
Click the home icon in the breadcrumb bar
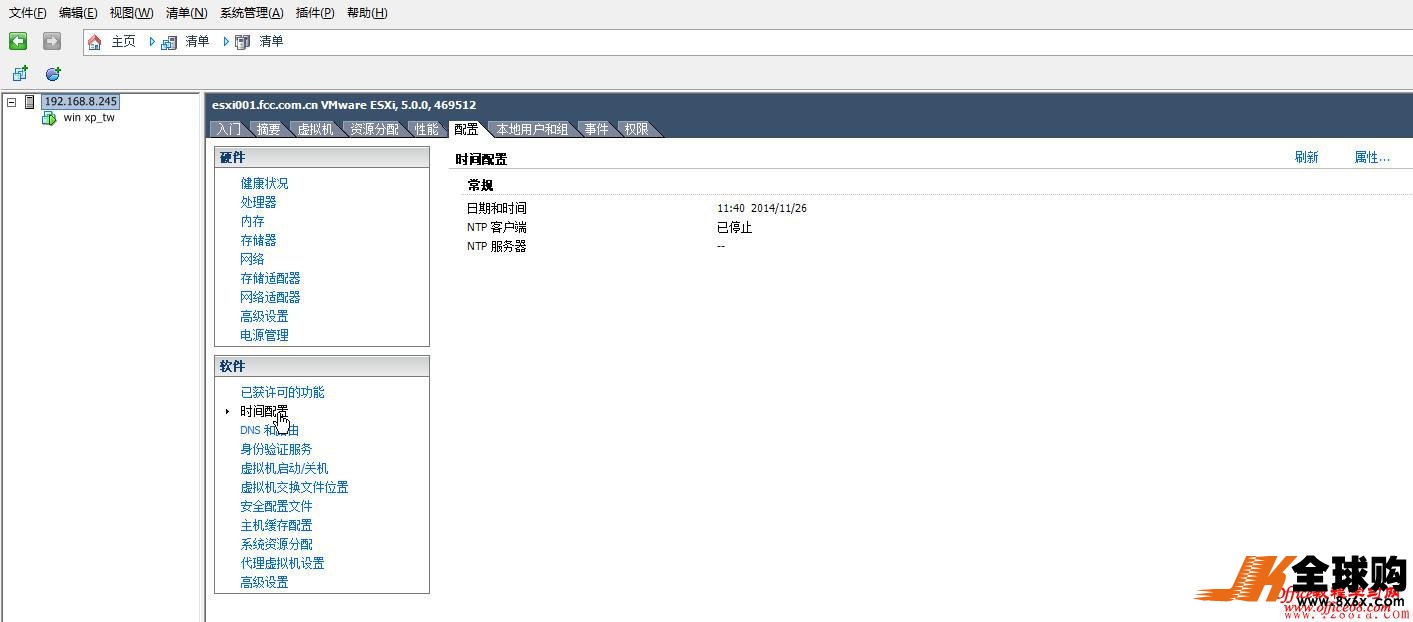pyautogui.click(x=95, y=42)
